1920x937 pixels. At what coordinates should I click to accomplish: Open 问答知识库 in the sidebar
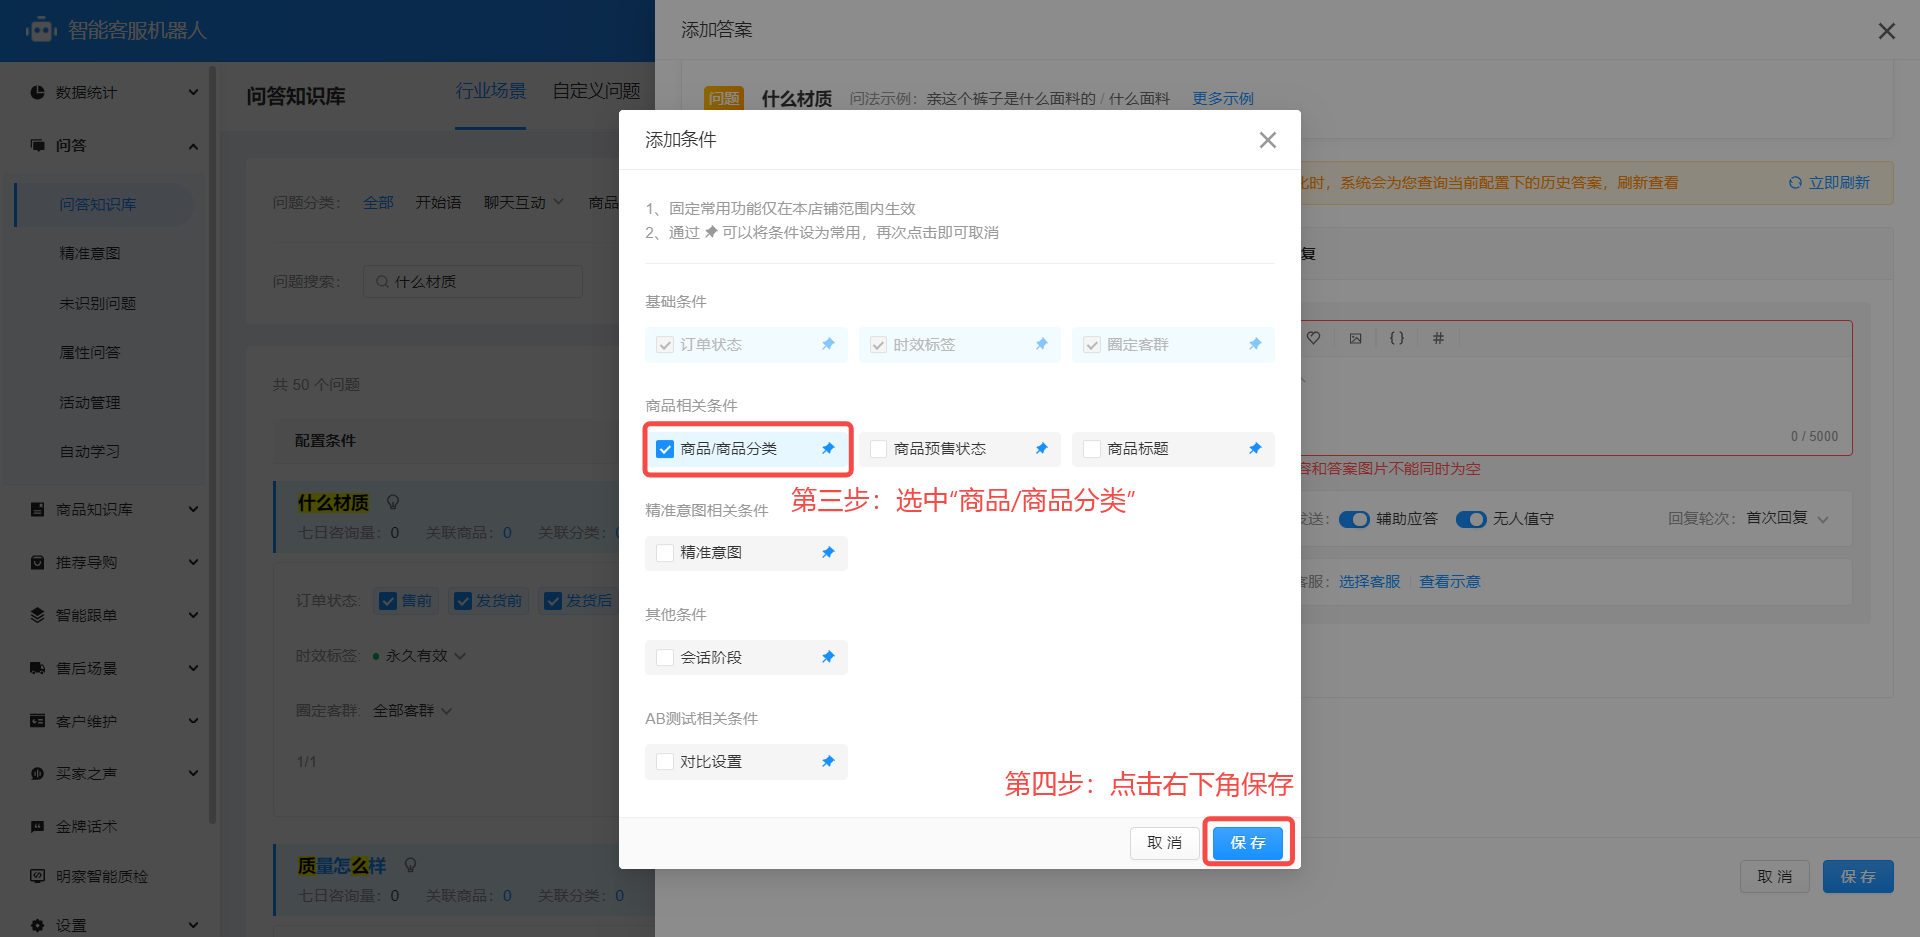pos(98,204)
